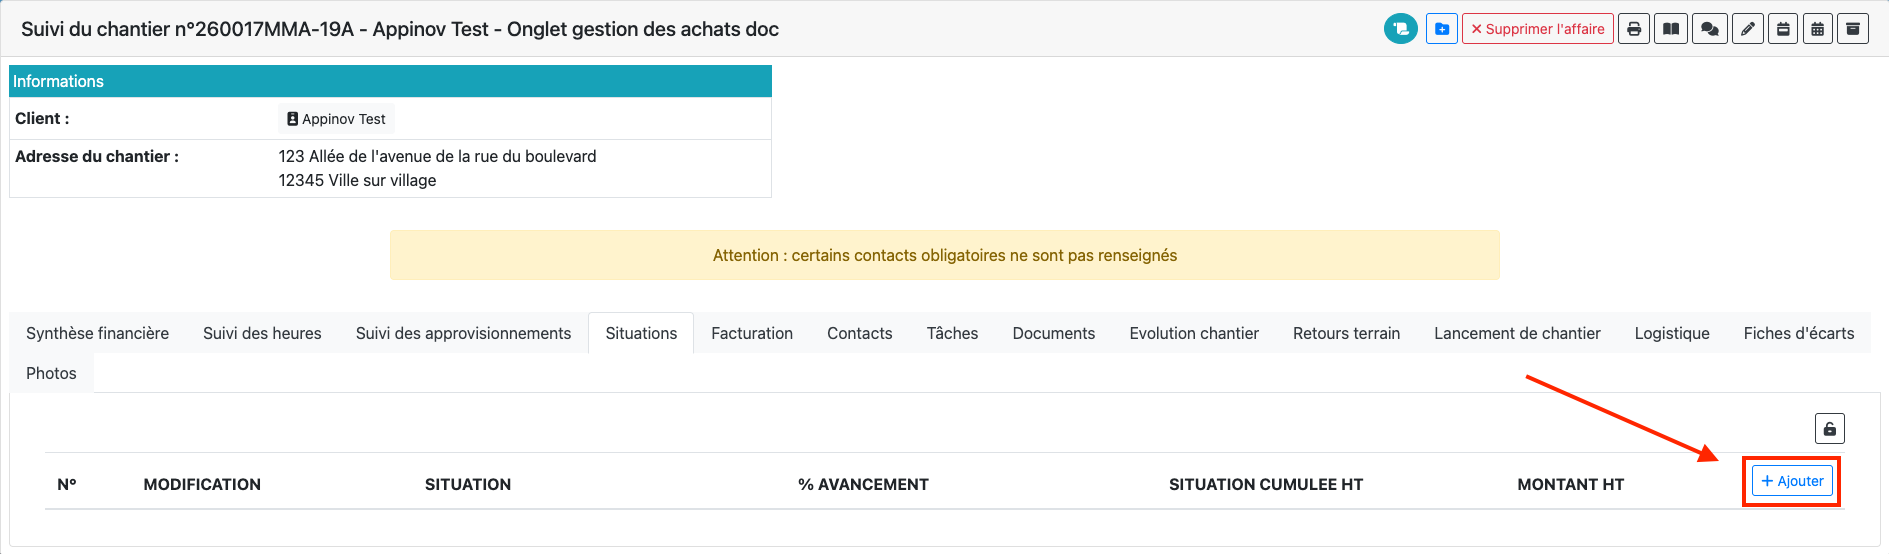
Task: Go to the Documents tab
Action: 1053,333
